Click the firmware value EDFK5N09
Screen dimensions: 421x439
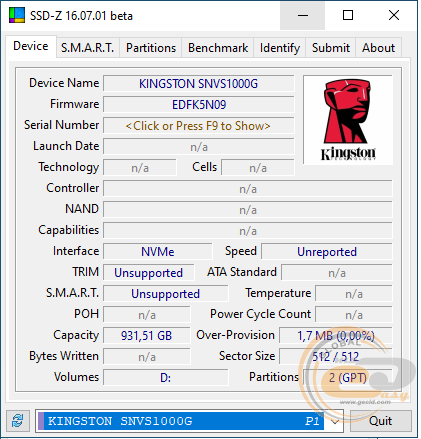(199, 105)
